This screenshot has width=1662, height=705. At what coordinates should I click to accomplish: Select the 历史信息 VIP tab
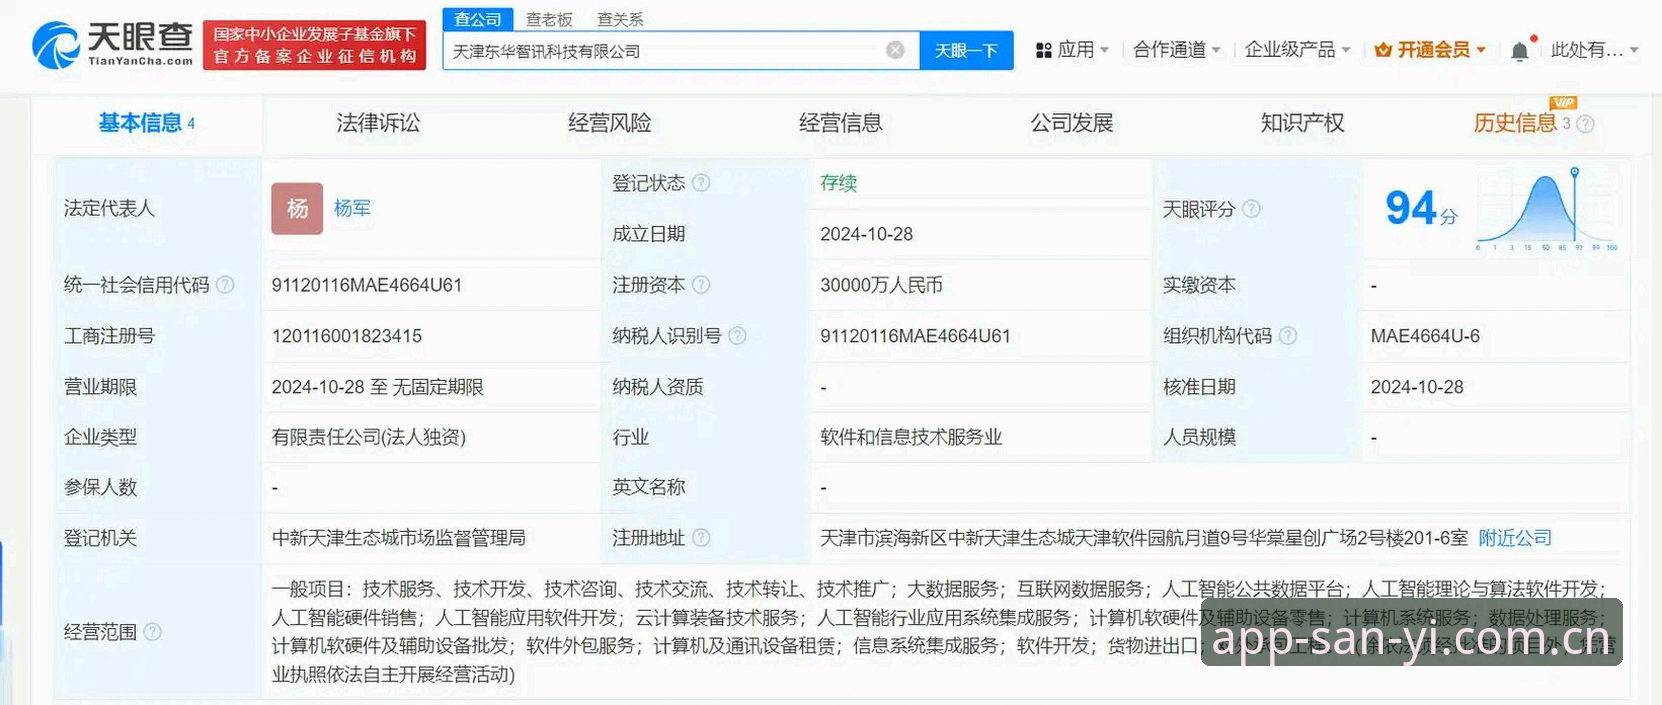[1515, 123]
